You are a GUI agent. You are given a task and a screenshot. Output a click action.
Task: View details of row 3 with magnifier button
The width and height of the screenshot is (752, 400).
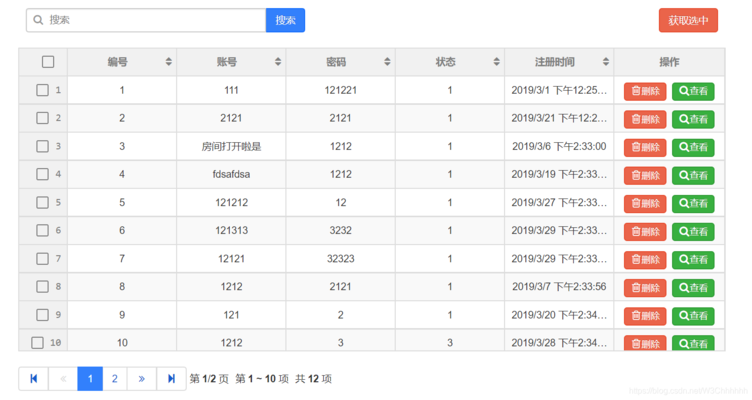[x=693, y=147]
